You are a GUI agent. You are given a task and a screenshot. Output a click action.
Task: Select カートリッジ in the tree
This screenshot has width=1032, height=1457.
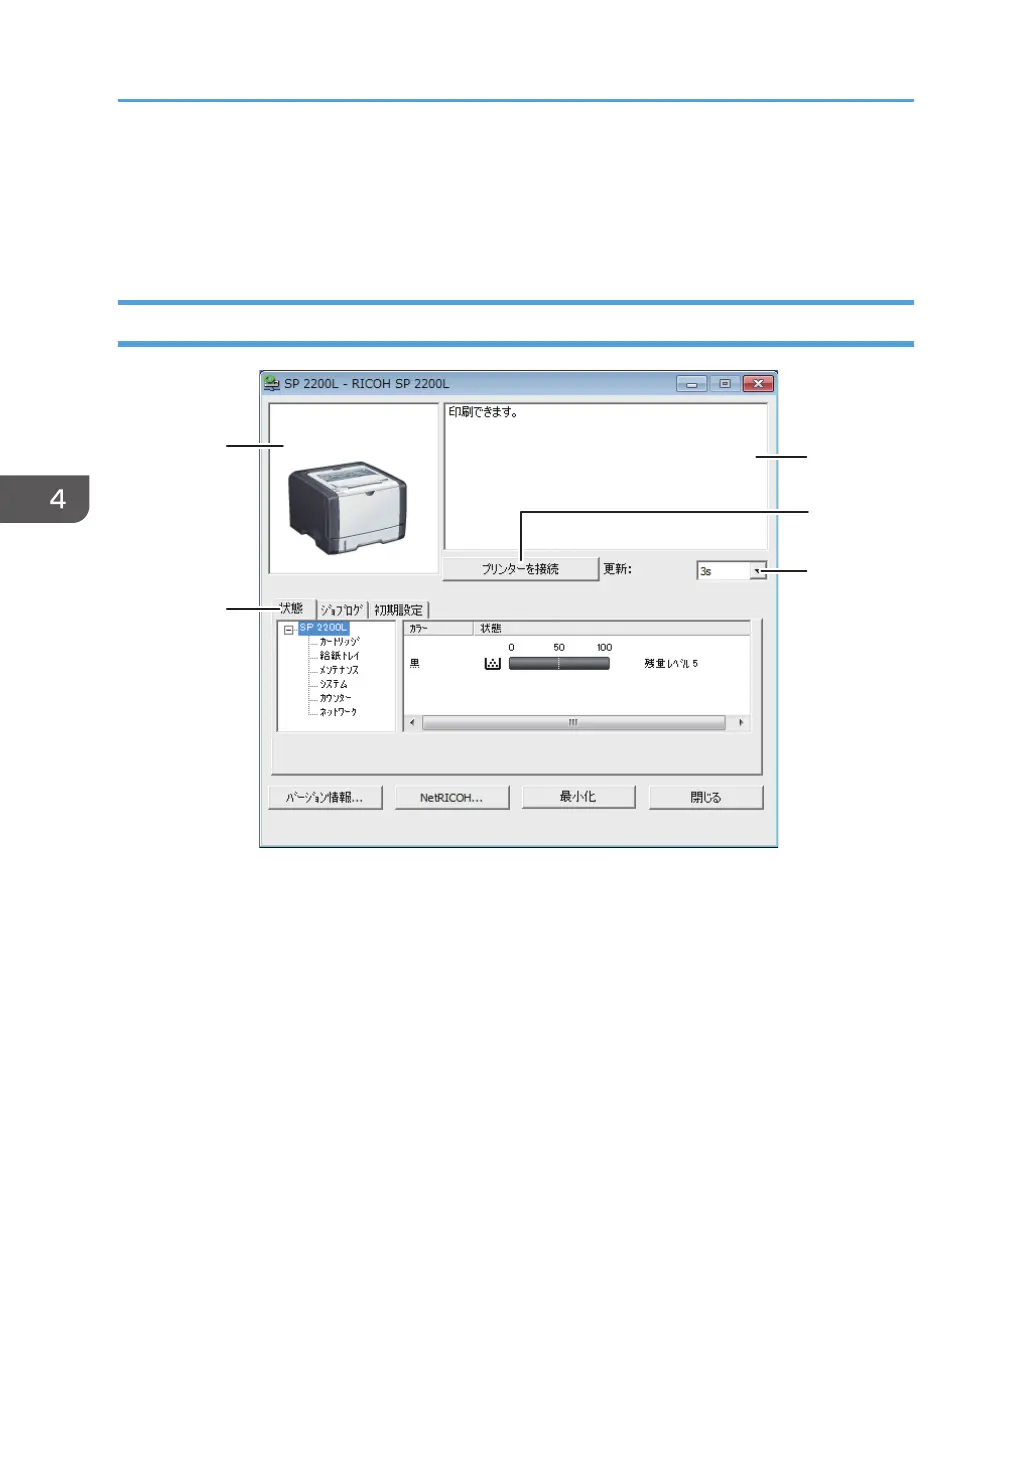(x=339, y=642)
